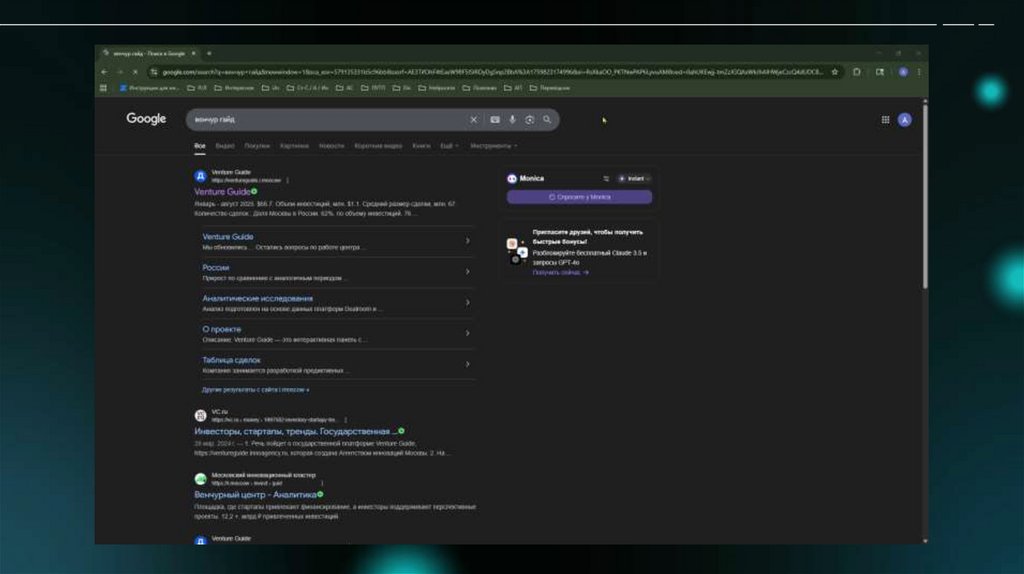Open the Chrome side panel icon

click(880, 72)
